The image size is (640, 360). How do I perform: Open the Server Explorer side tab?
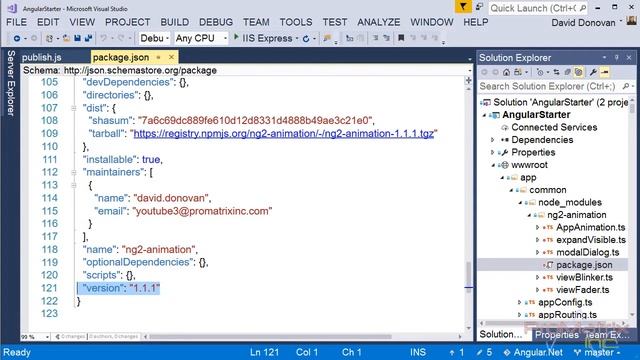tap(11, 83)
